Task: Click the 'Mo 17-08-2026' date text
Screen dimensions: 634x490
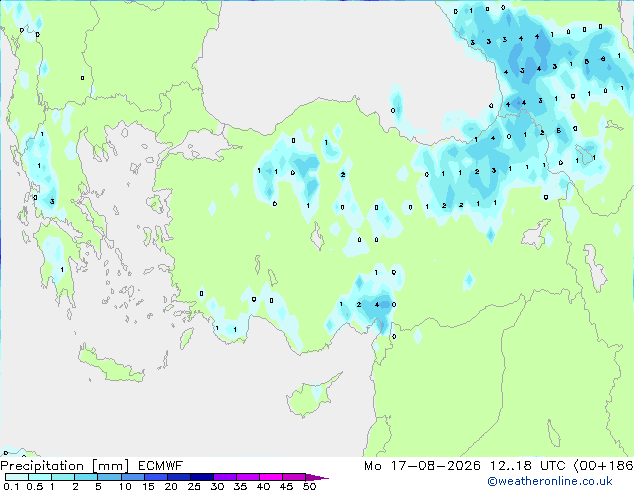Action: click(x=422, y=466)
